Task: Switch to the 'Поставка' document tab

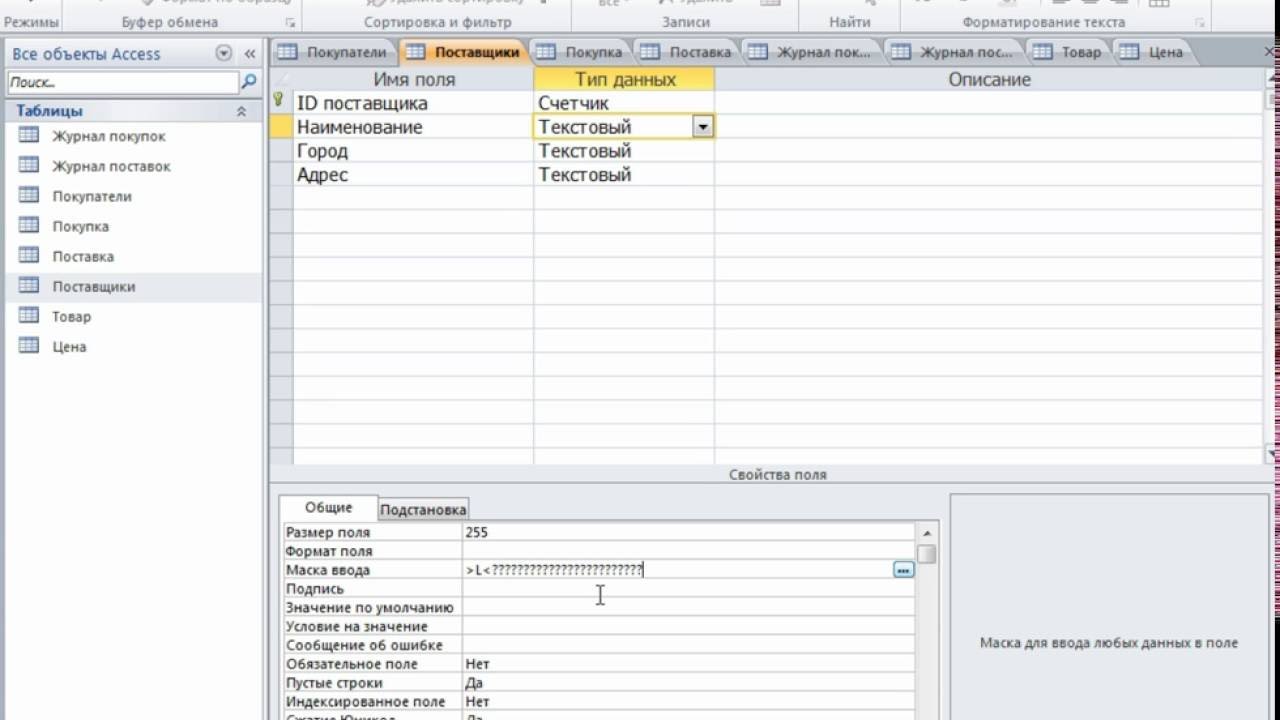Action: coord(688,52)
